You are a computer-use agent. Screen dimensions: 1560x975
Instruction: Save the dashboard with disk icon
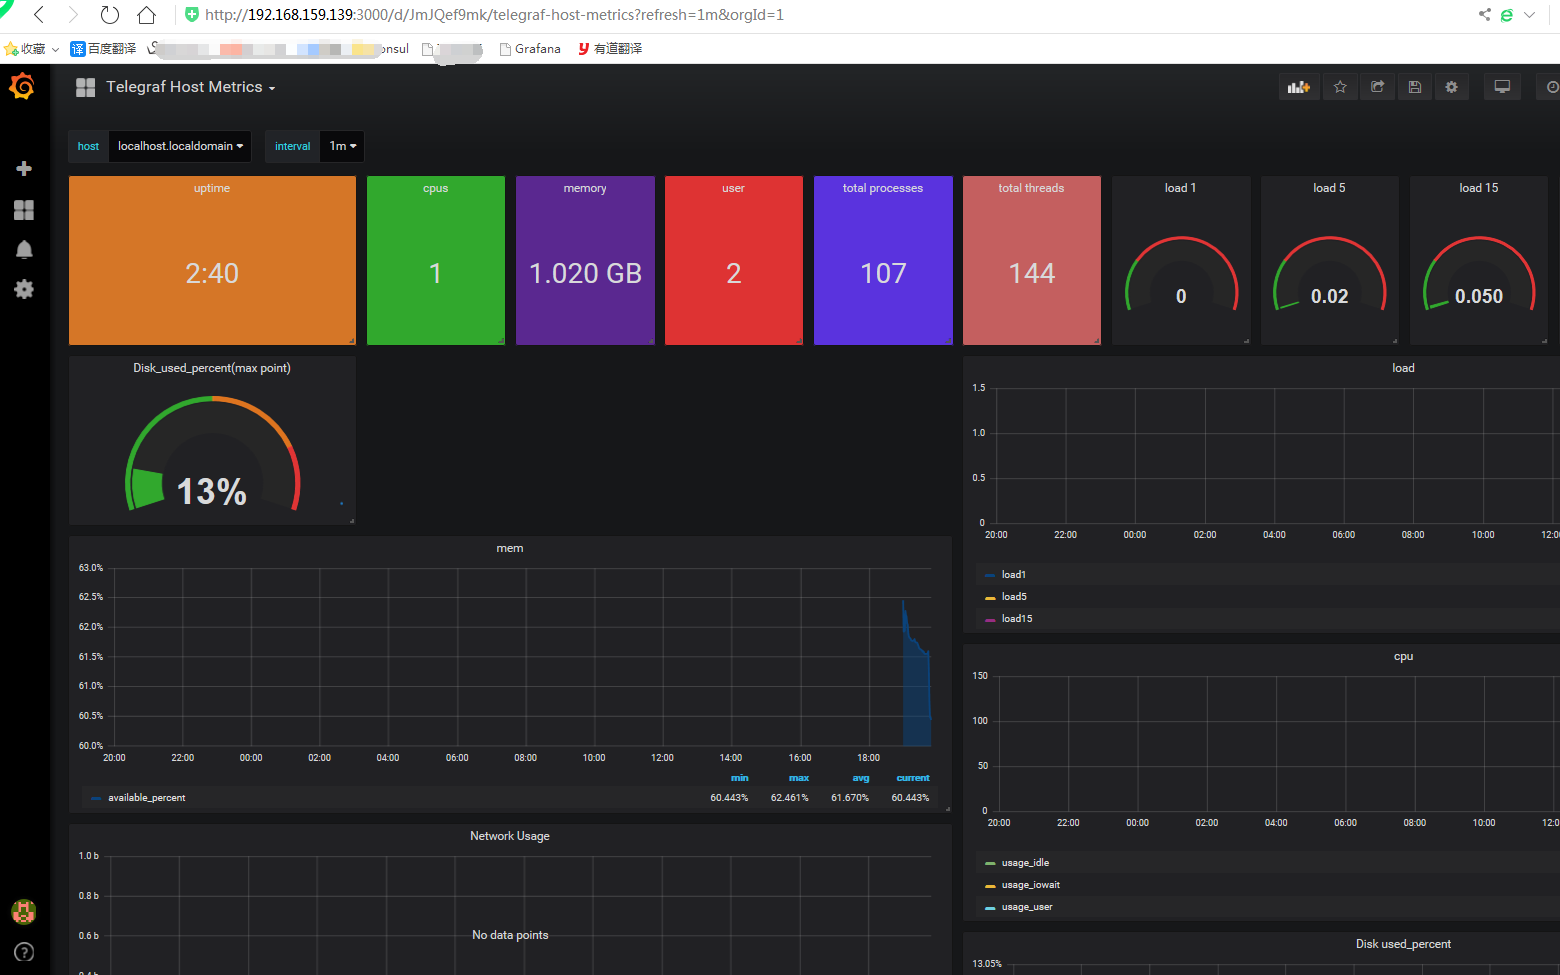[1414, 87]
